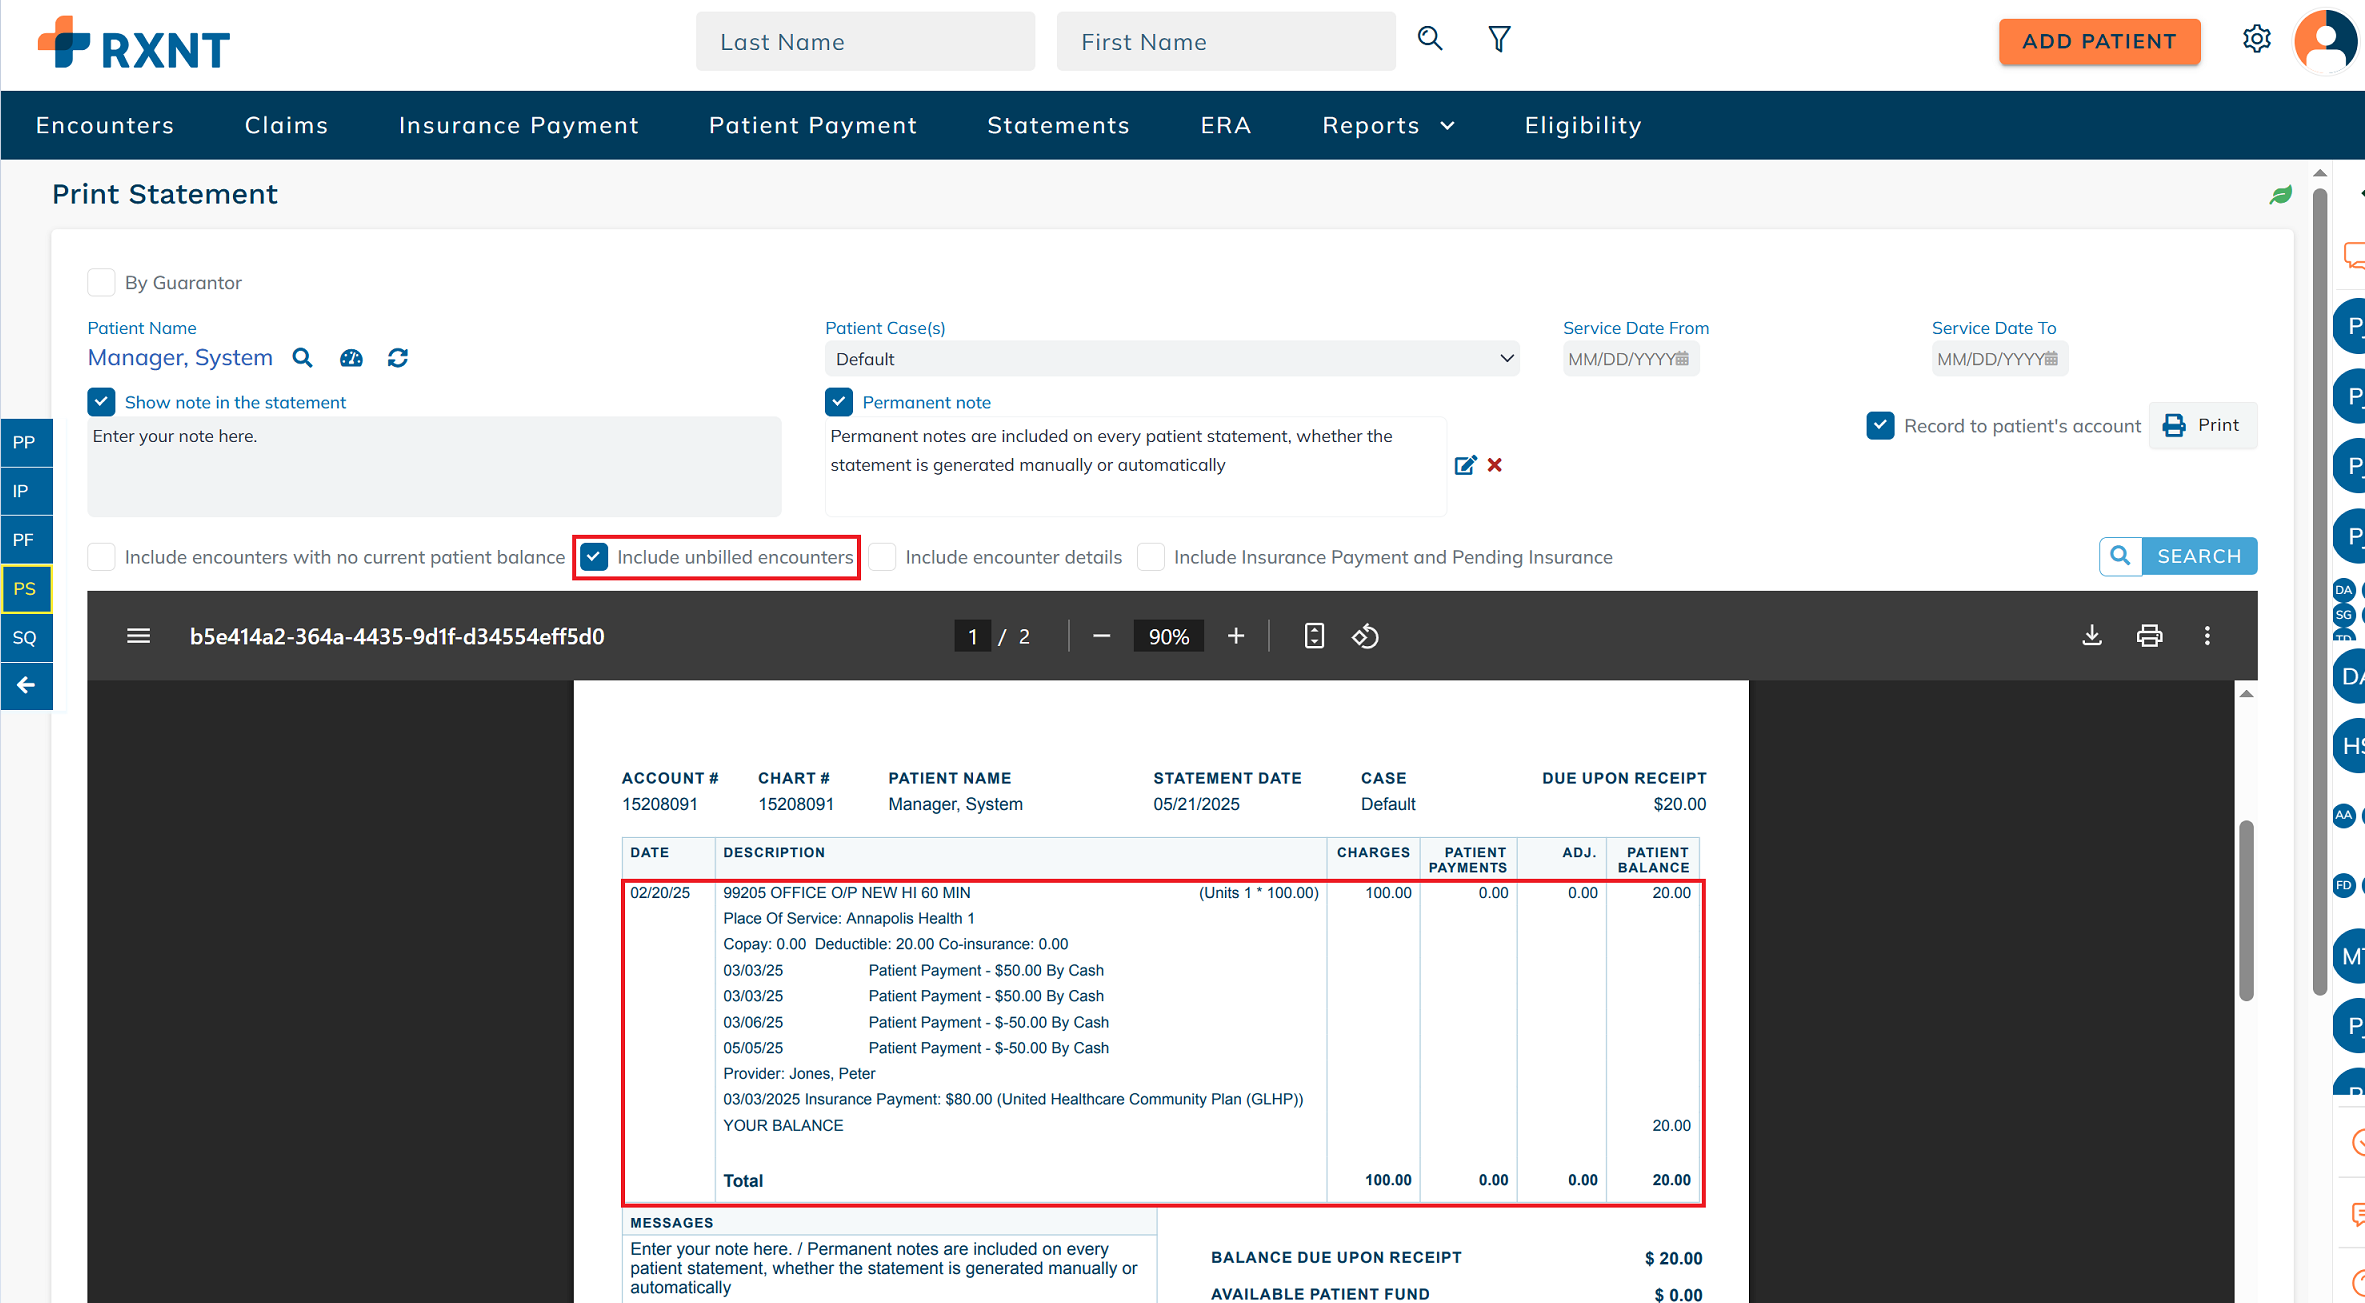Viewport: 2365px width, 1303px height.
Task: Open the Patient Case(s) dropdown
Action: [x=1171, y=359]
